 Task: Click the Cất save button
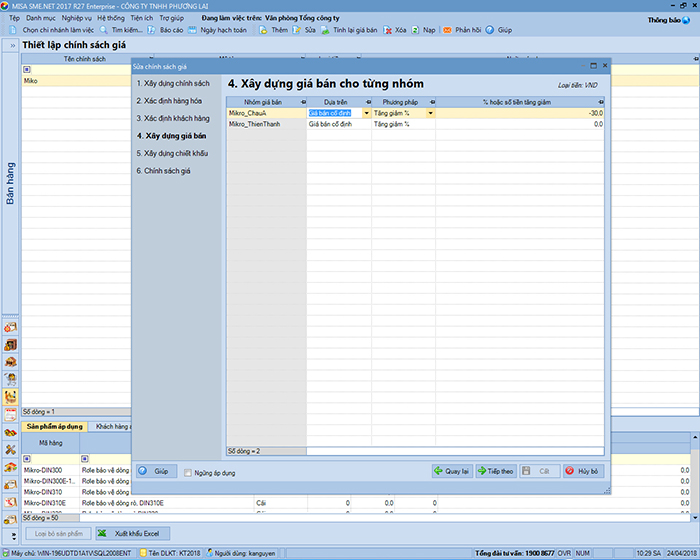[540, 471]
